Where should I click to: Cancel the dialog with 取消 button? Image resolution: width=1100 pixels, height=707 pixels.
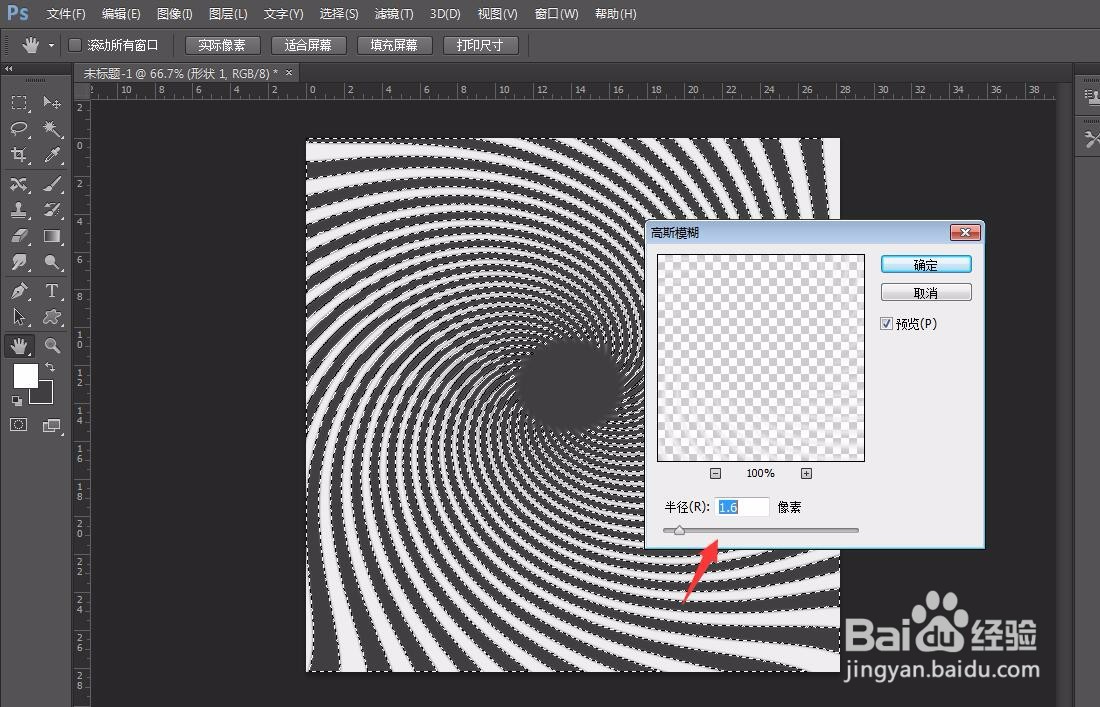click(926, 292)
